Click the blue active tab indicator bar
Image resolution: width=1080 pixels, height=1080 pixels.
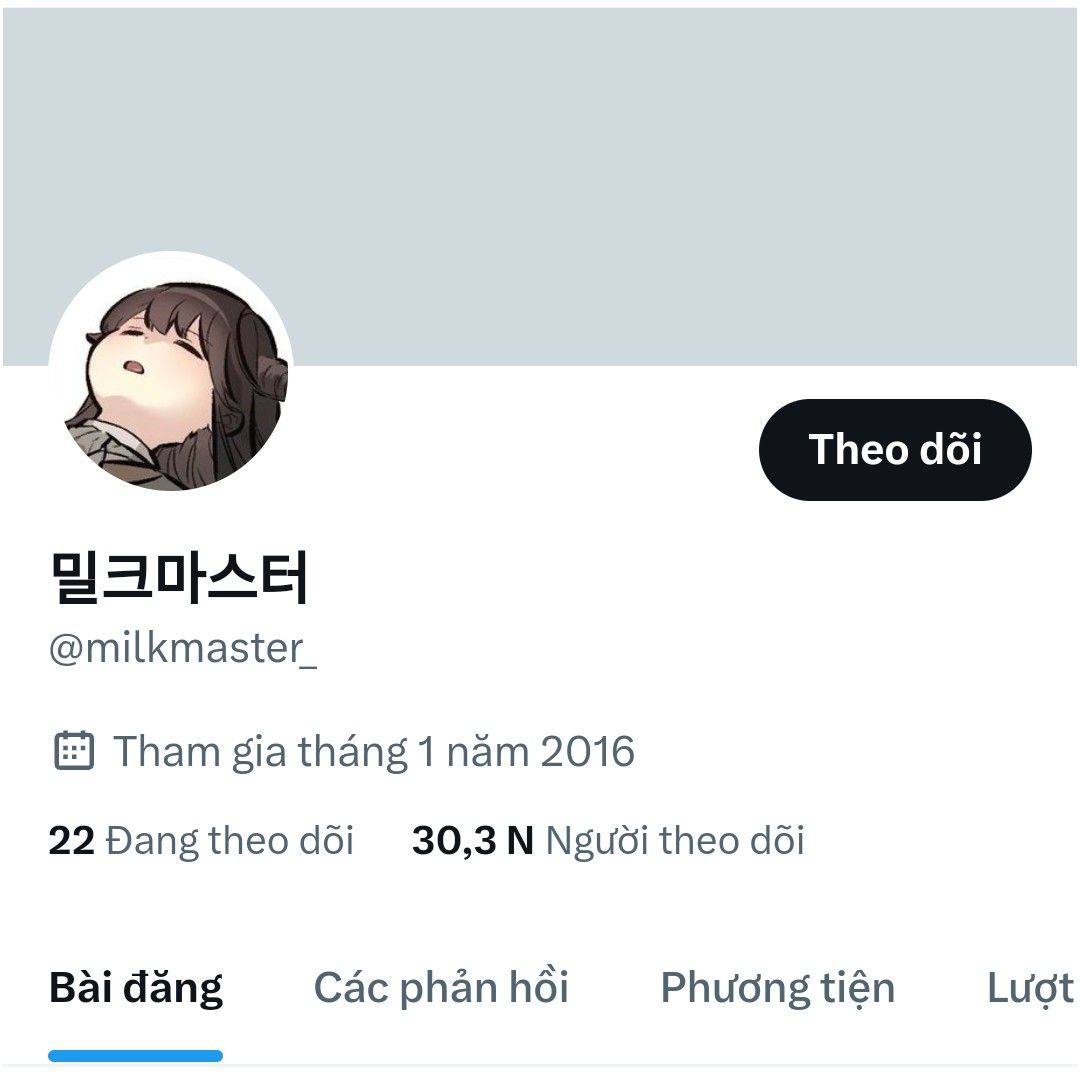(136, 1055)
